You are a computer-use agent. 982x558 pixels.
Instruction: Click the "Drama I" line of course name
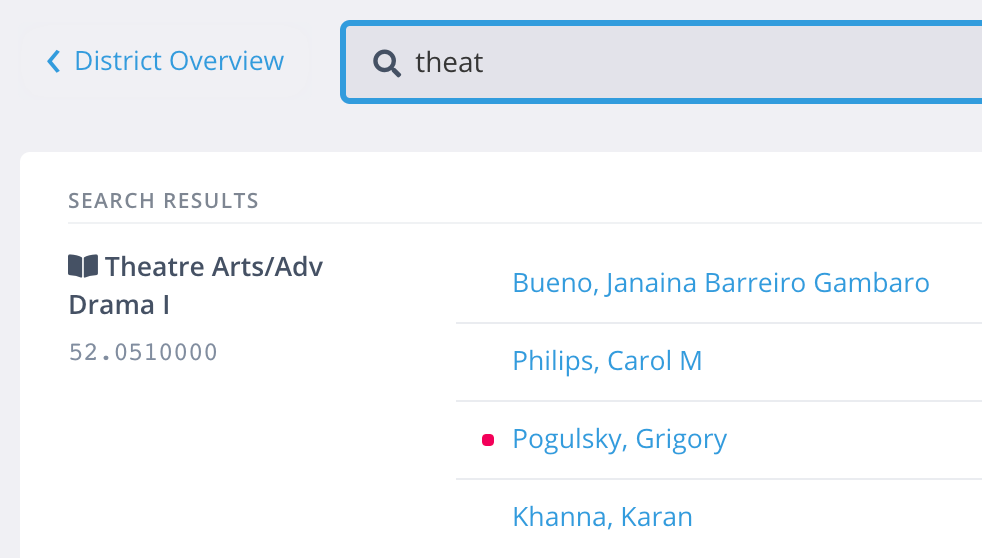point(119,305)
